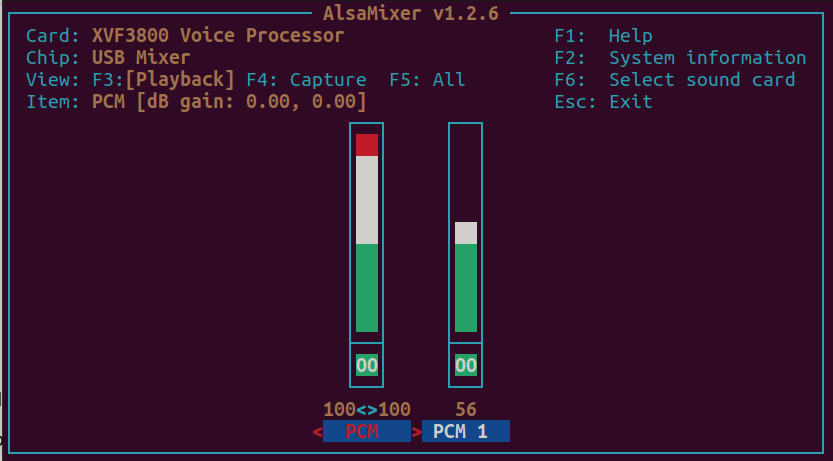Click Esc Exit label
The image size is (833, 461).
coord(604,101)
